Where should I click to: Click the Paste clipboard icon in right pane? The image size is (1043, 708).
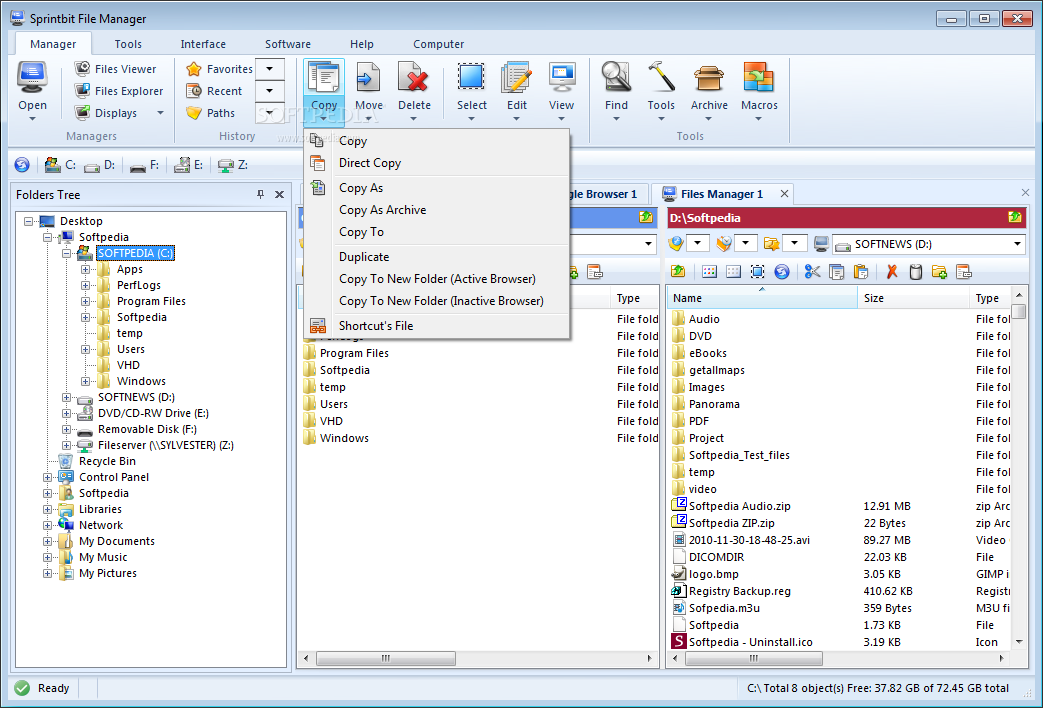tap(861, 271)
